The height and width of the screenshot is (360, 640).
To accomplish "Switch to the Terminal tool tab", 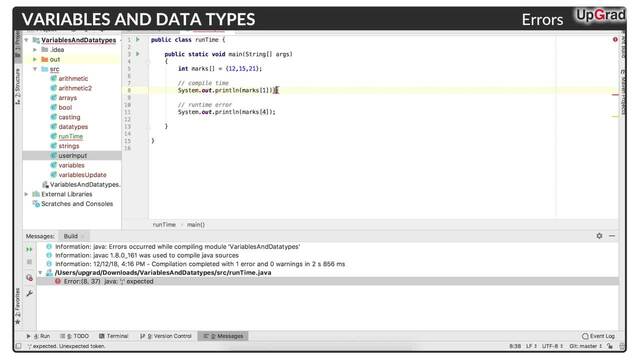I will click(113, 336).
